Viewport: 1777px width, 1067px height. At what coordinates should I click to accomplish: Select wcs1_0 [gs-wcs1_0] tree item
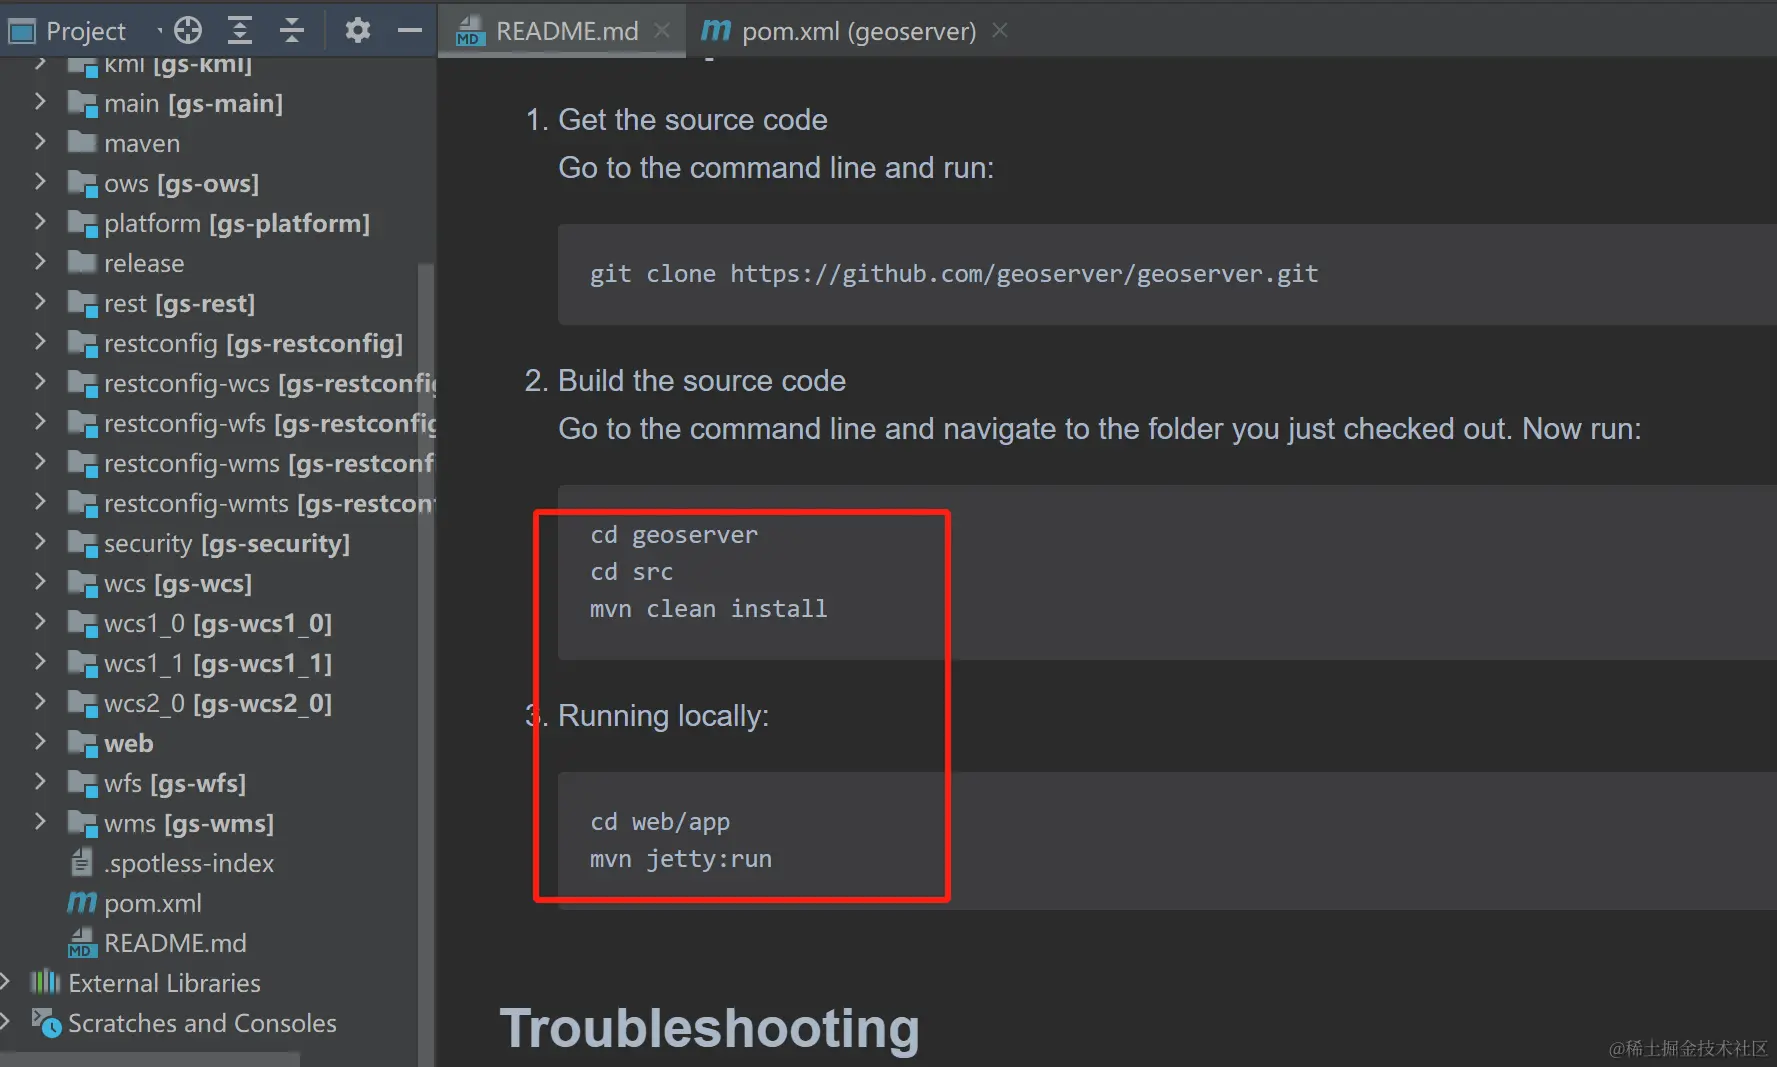[x=218, y=623]
